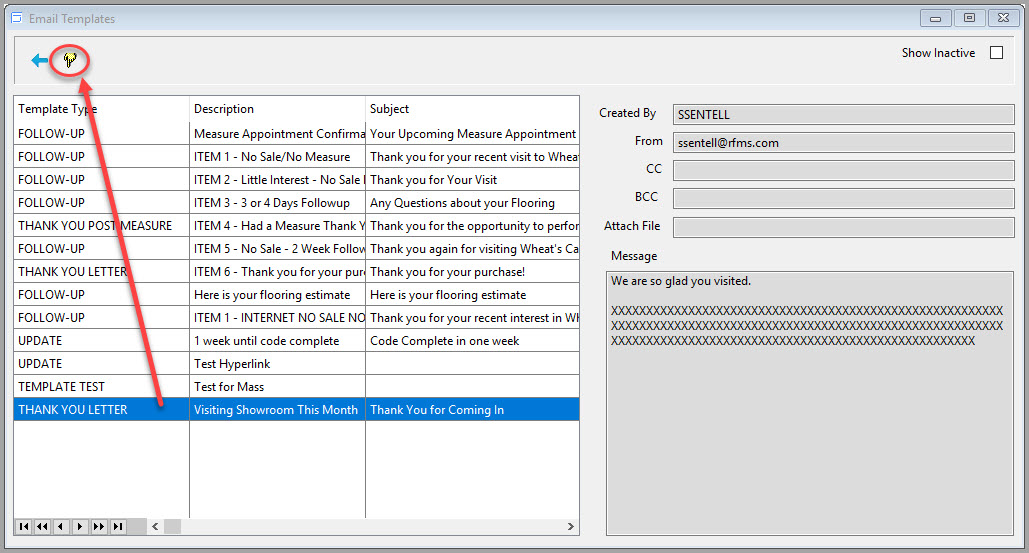
Task: Click 'Your Upcoming Measure Appointment' subject
Action: [x=472, y=134]
